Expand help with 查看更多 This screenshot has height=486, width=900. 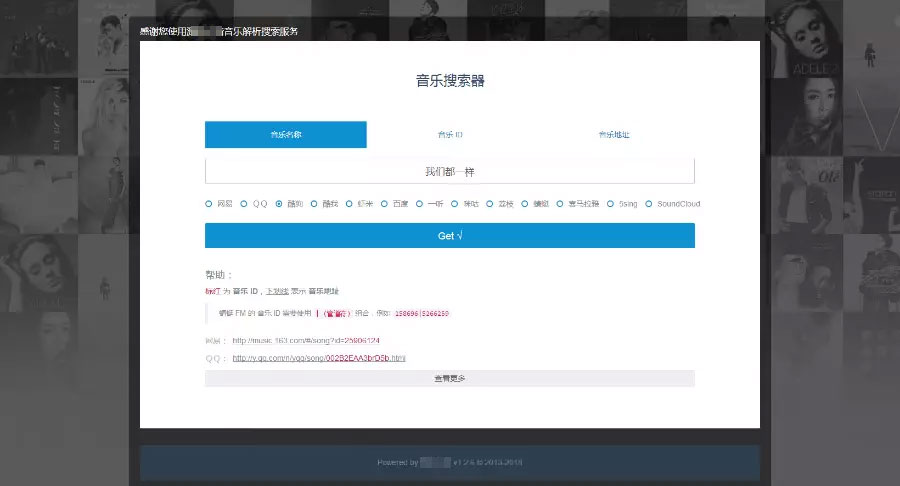(x=450, y=378)
